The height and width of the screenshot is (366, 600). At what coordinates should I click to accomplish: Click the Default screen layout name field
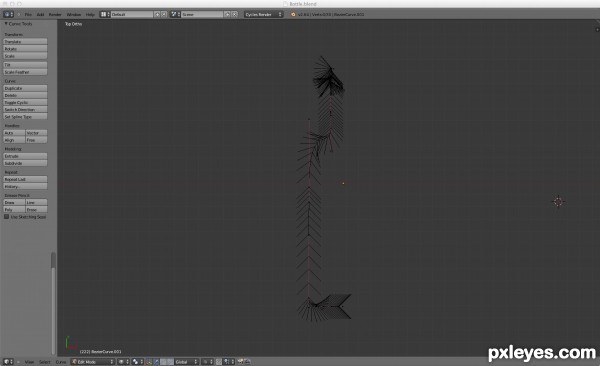132,14
